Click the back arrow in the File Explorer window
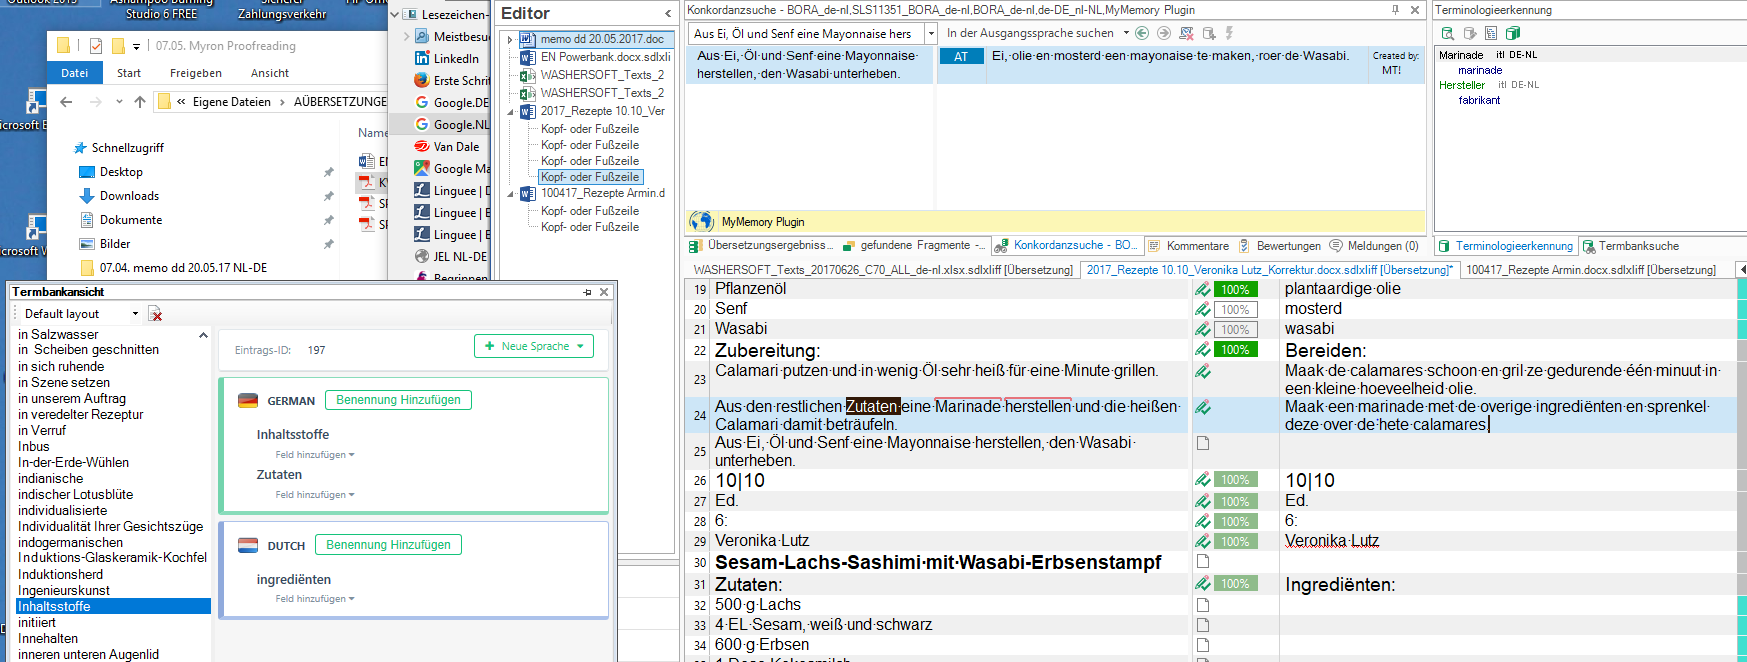Image resolution: width=1747 pixels, height=662 pixels. pyautogui.click(x=66, y=101)
